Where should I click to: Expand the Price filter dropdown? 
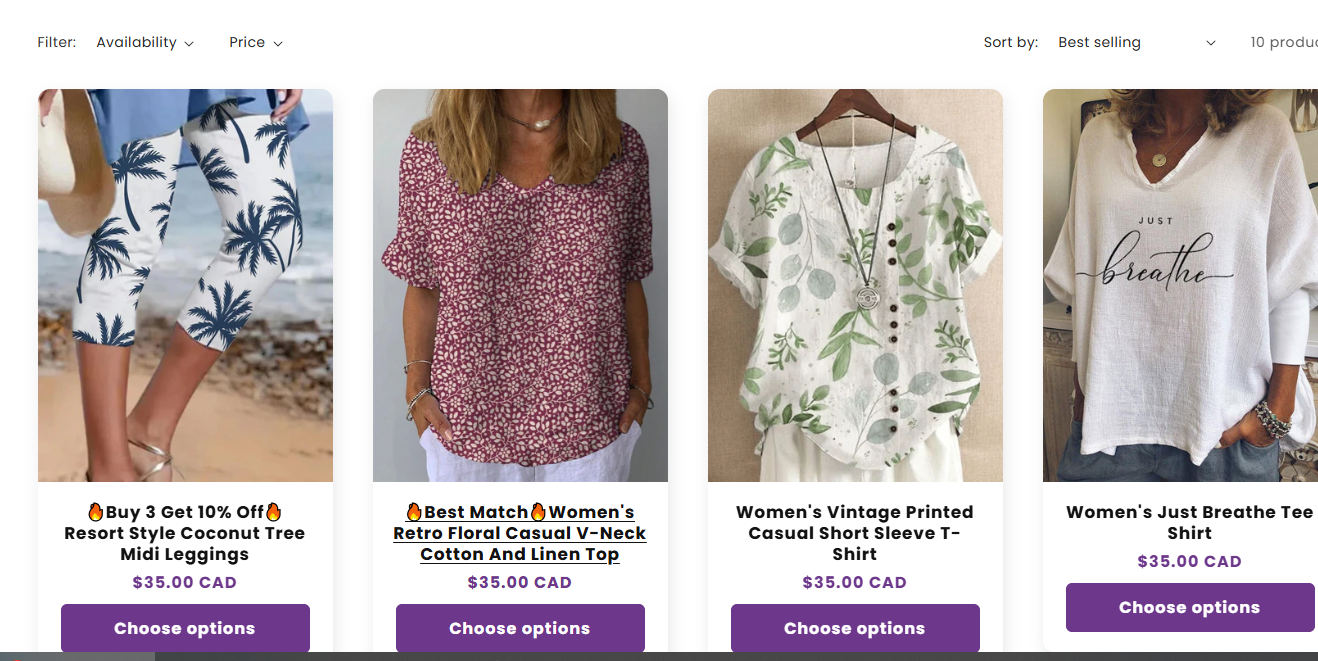(255, 43)
